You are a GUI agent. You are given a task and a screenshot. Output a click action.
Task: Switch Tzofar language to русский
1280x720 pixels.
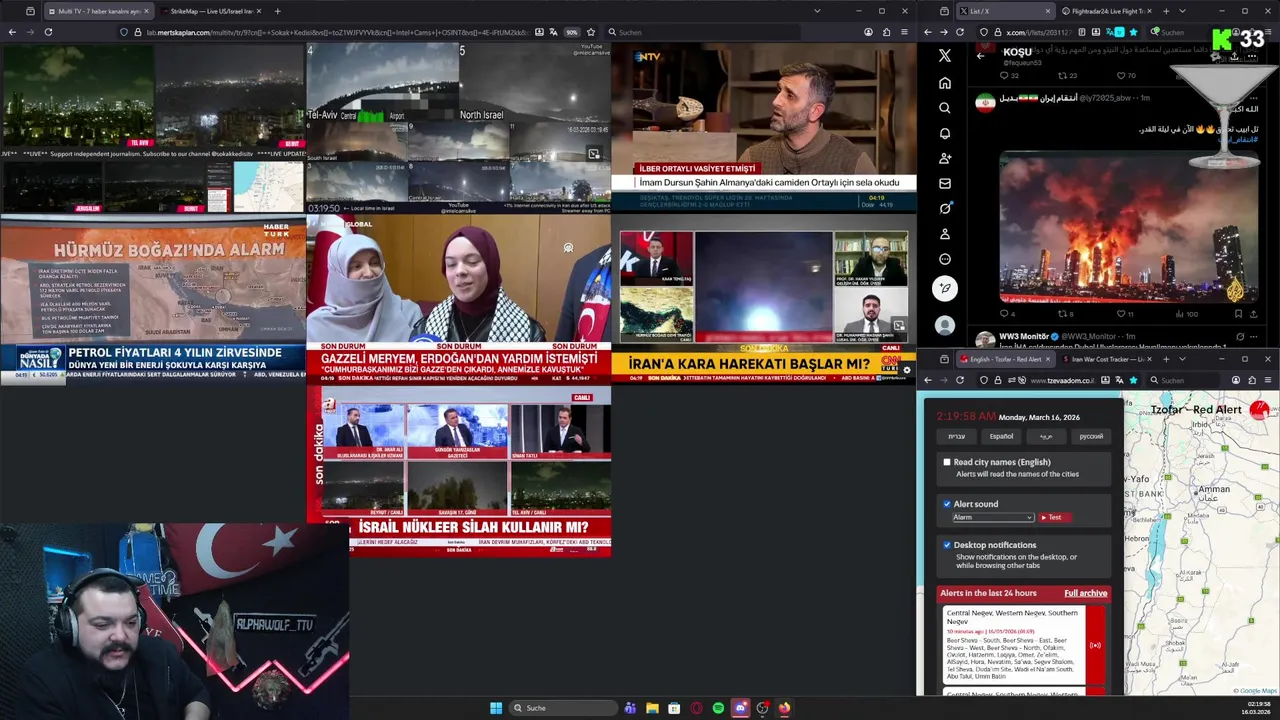[x=1091, y=436]
